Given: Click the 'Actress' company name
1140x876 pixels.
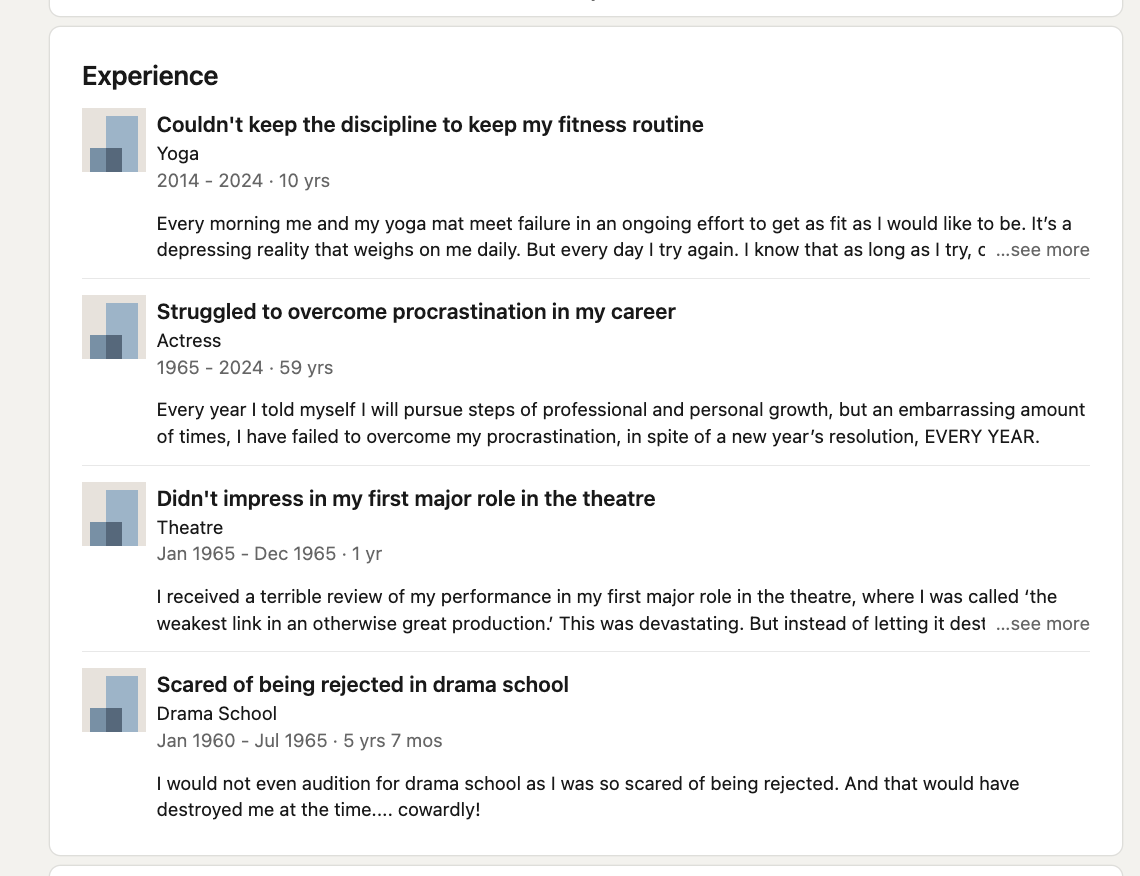Looking at the screenshot, I should pyautogui.click(x=189, y=341).
